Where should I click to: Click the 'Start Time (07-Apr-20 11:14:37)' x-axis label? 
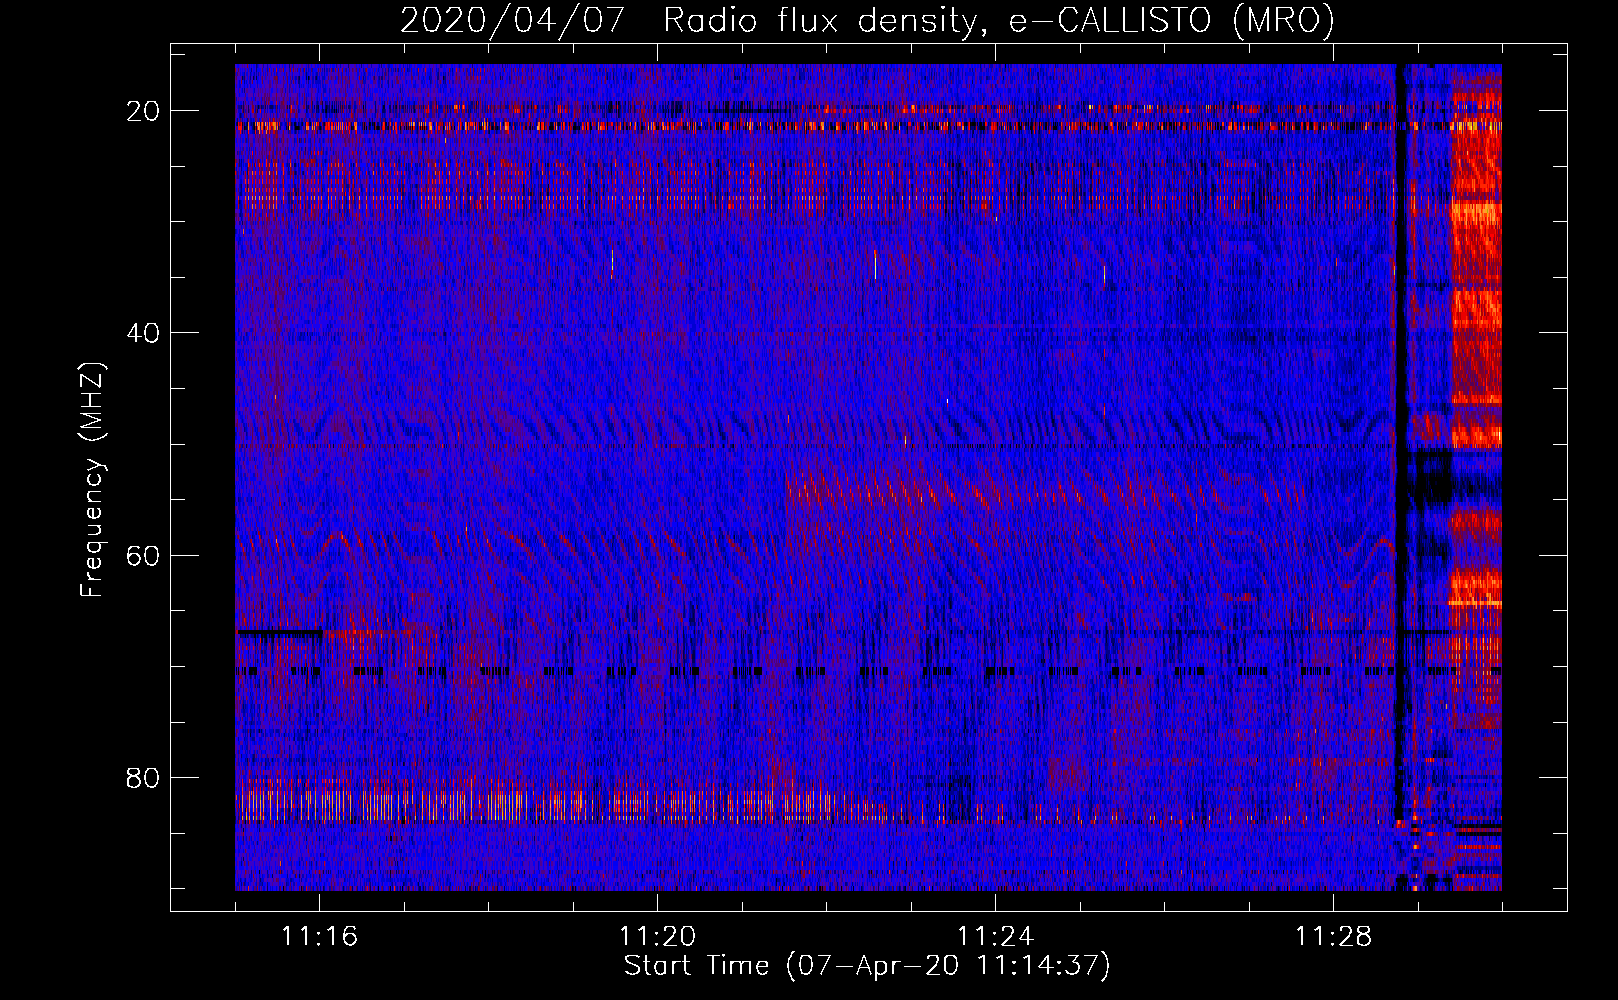867,966
